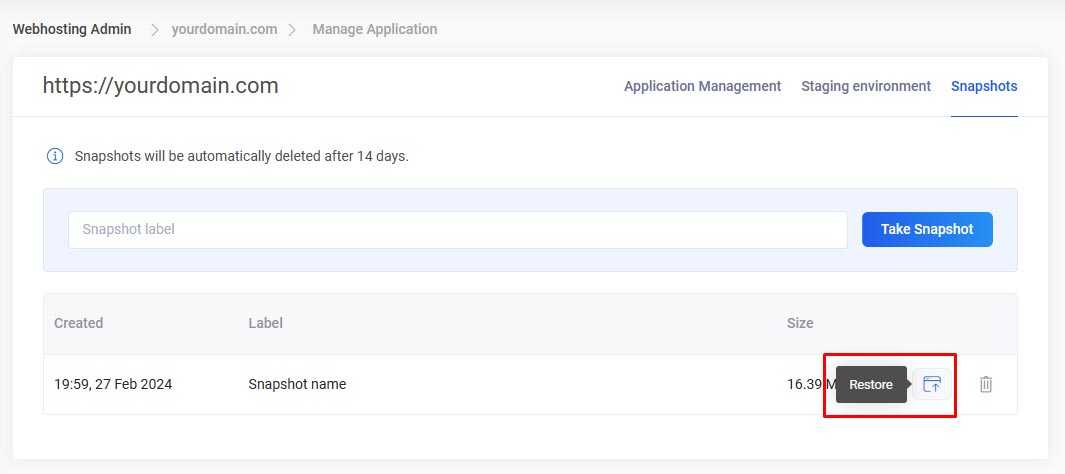Click the breadcrumb chevron after yourdomain.com
Screen dimensions: 1065x474
(x=293, y=30)
